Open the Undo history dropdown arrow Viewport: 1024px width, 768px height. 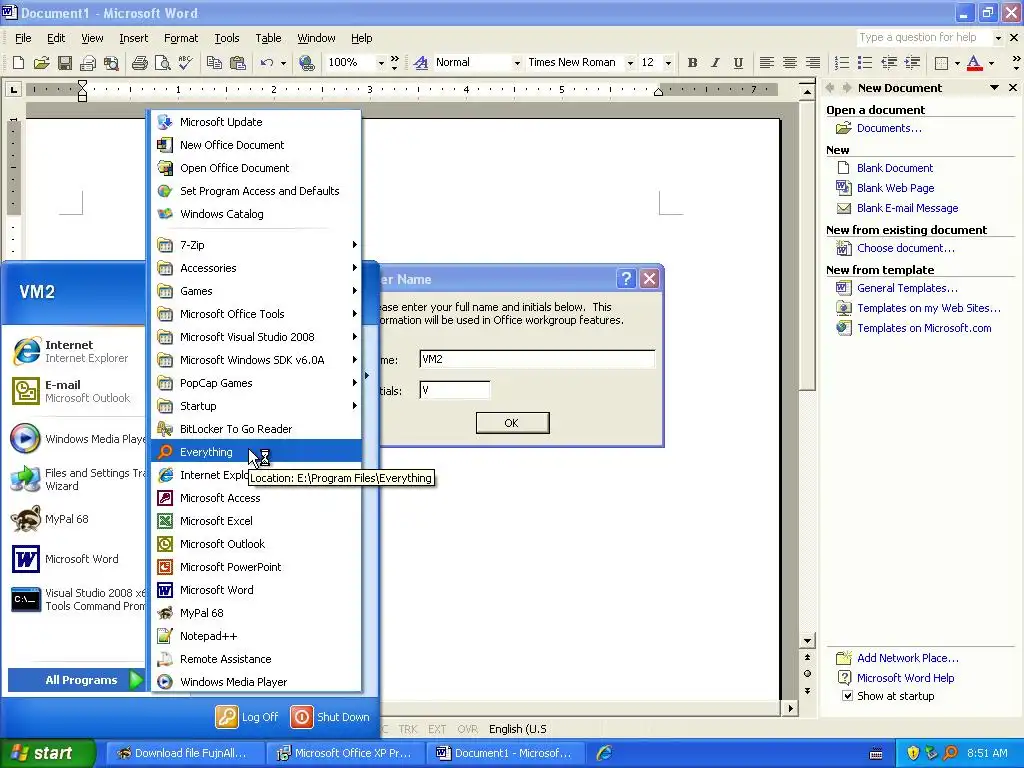pyautogui.click(x=283, y=63)
